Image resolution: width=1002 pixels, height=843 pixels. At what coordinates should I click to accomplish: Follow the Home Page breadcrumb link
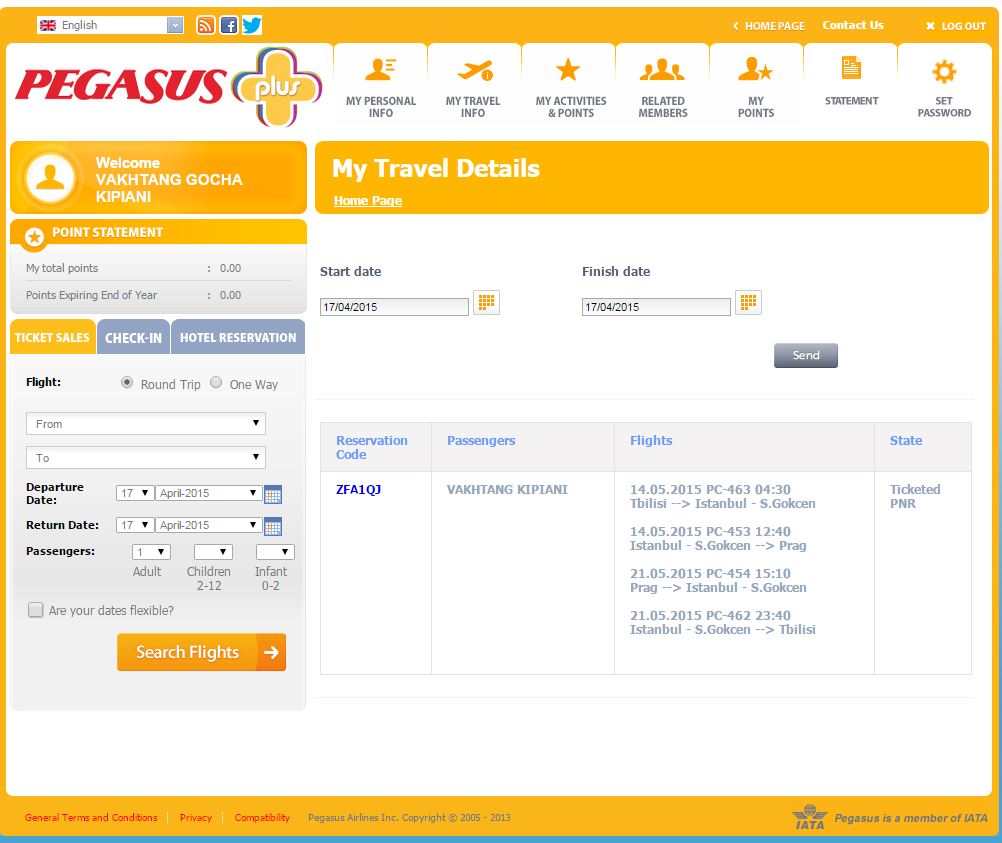tap(367, 201)
